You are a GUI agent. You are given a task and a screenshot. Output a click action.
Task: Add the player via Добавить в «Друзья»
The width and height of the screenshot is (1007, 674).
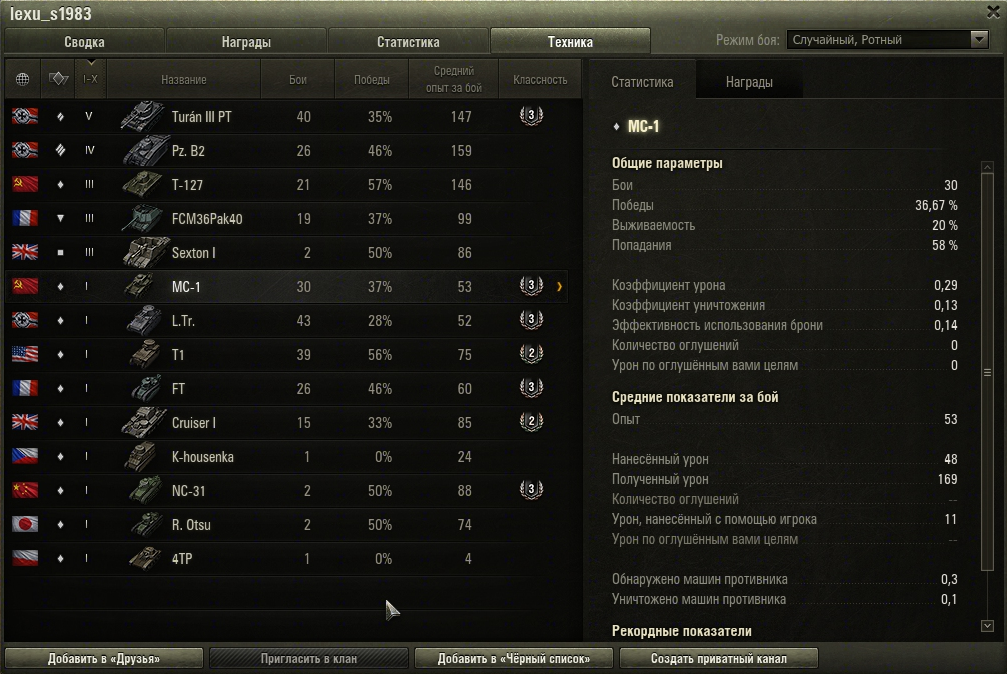tap(104, 659)
